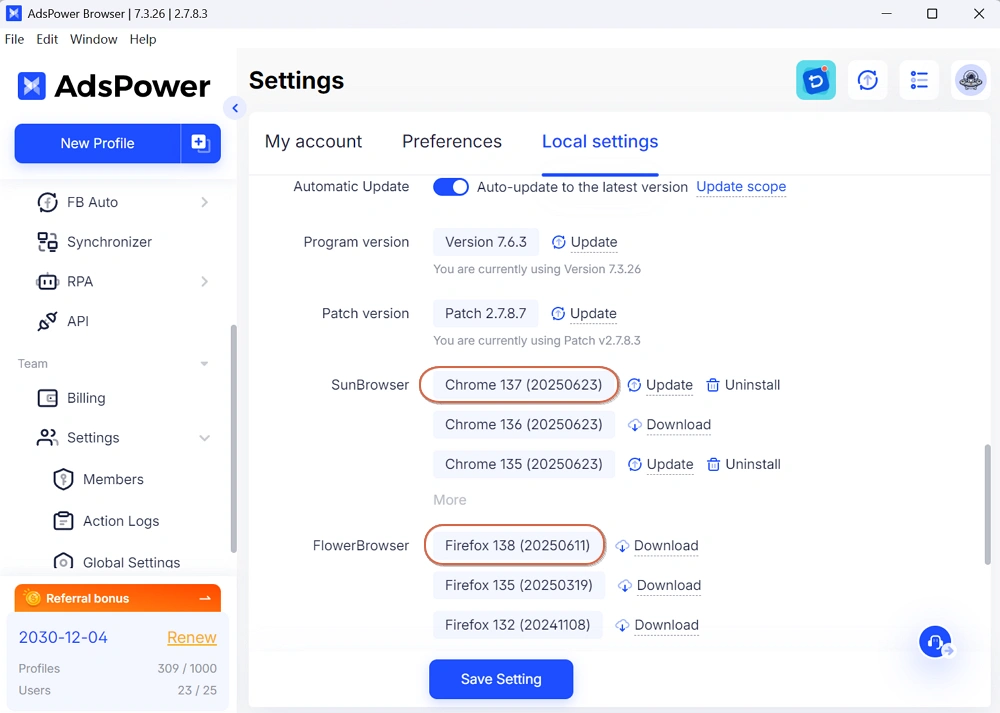
Task: Click the app icon in the title bar
Action: pos(13,13)
